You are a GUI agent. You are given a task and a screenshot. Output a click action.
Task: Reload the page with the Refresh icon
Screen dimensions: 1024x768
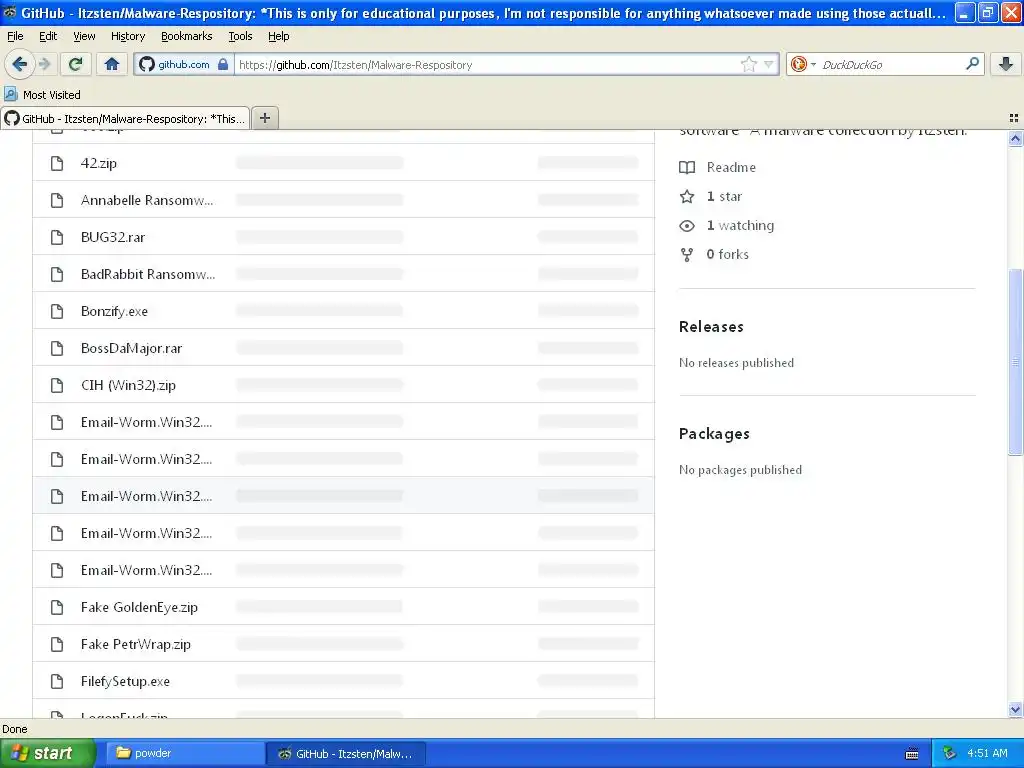click(x=76, y=64)
